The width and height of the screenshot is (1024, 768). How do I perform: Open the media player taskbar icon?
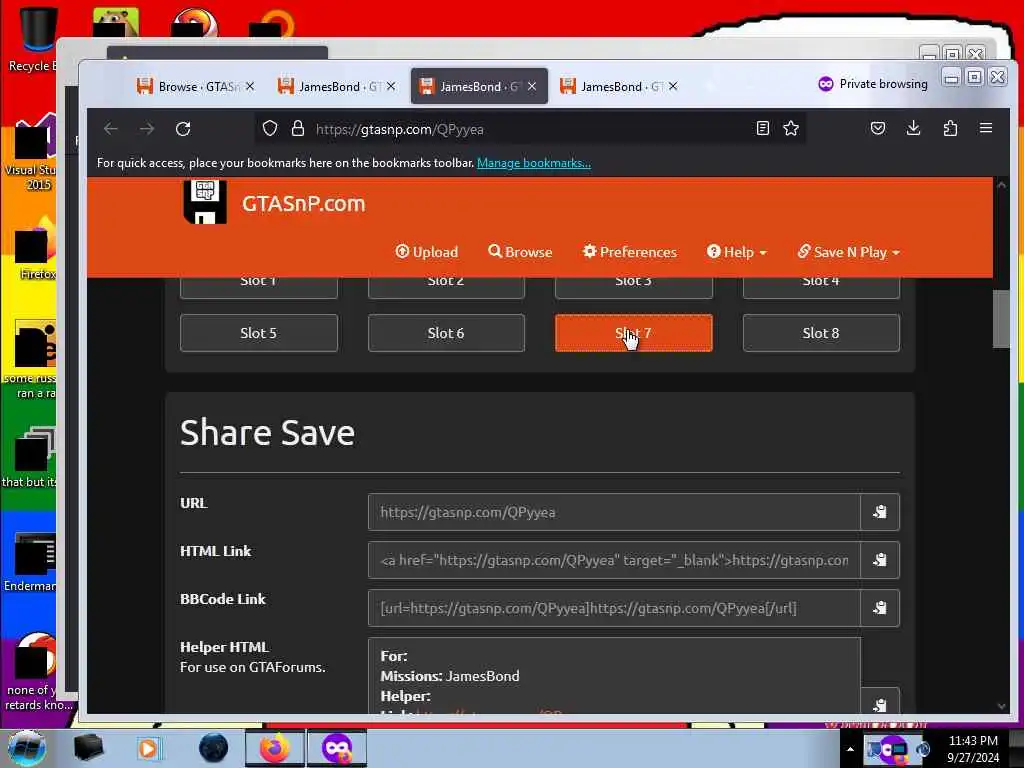148,748
